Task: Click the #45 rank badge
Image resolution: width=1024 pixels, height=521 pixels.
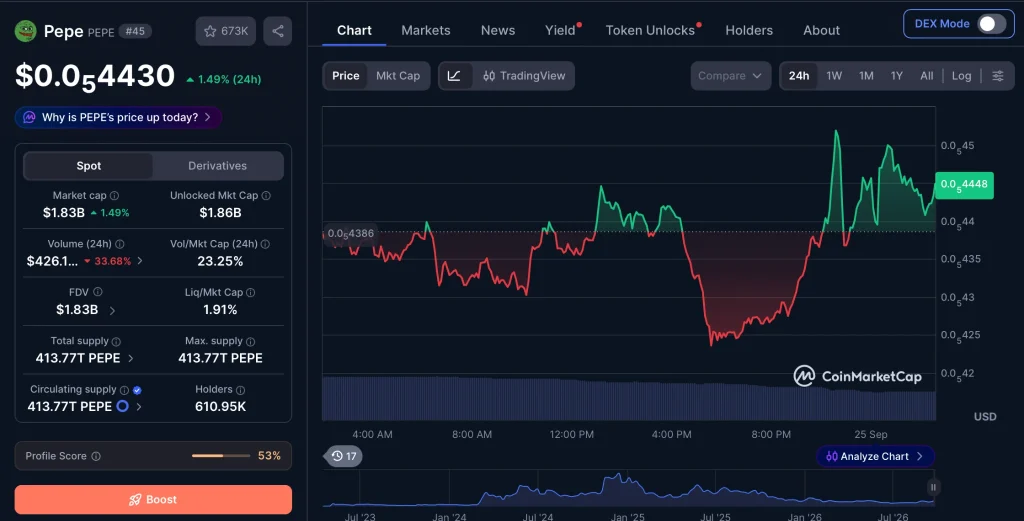Action: pyautogui.click(x=135, y=31)
